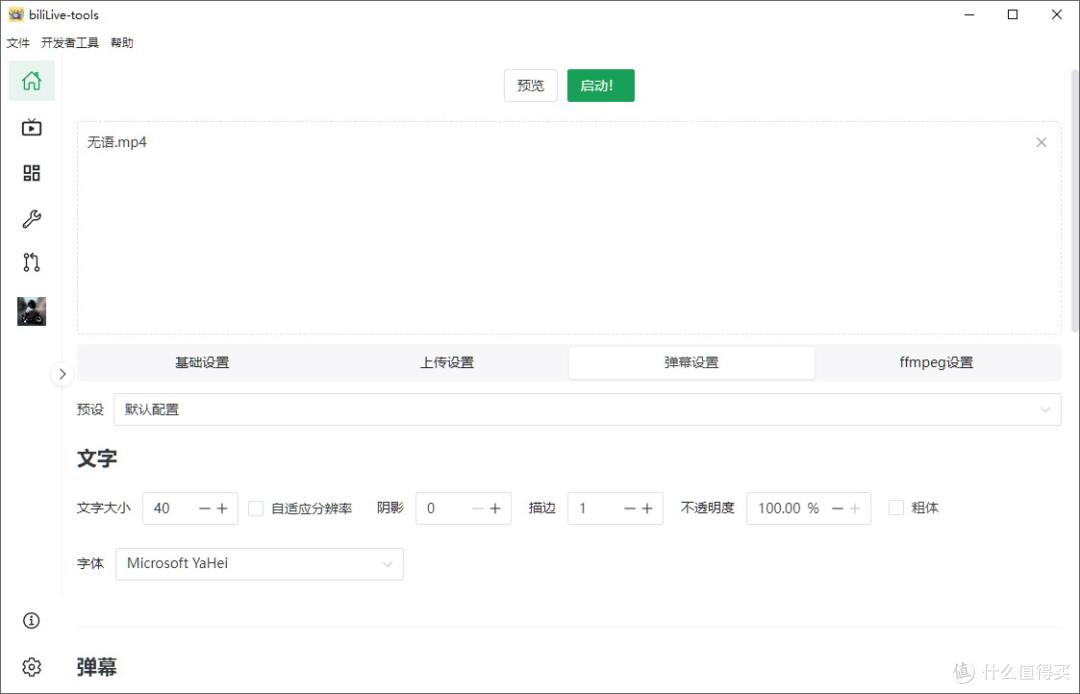Click the 预览 button
The image size is (1080, 694).
(x=530, y=85)
